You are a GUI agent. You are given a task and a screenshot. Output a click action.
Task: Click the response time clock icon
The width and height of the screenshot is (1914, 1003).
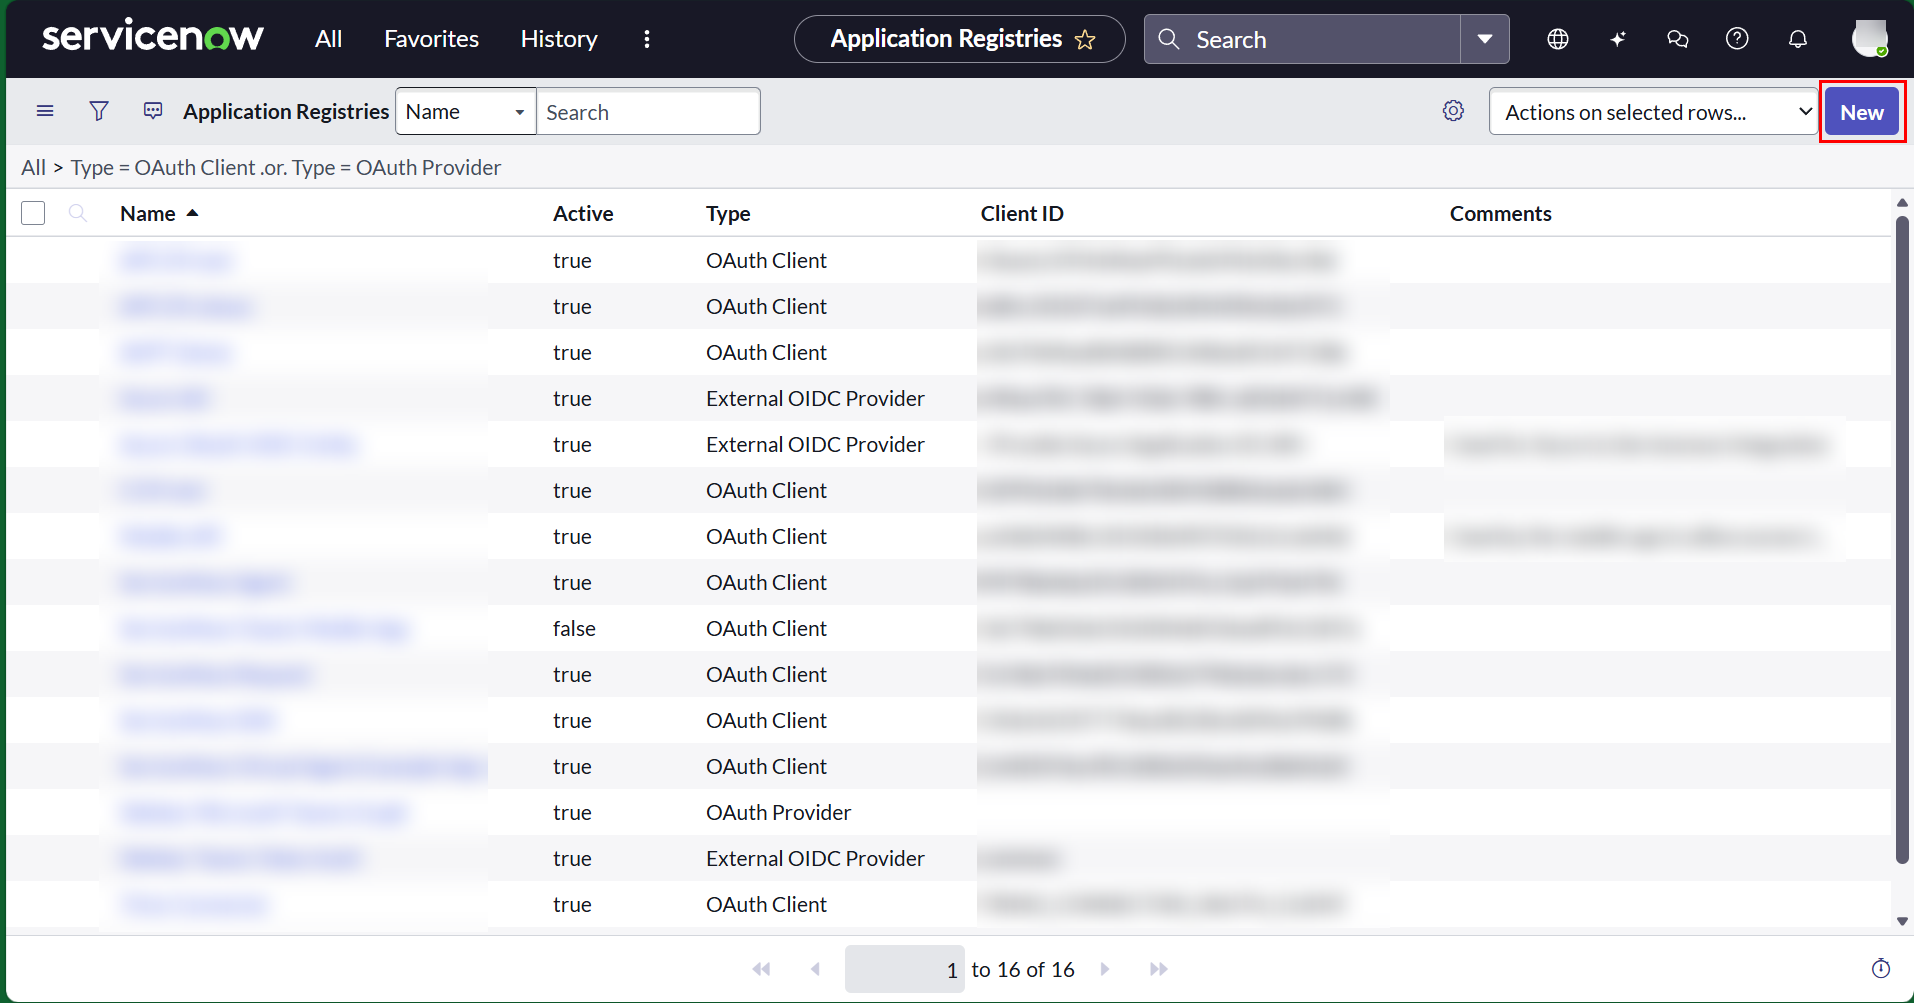(1881, 968)
